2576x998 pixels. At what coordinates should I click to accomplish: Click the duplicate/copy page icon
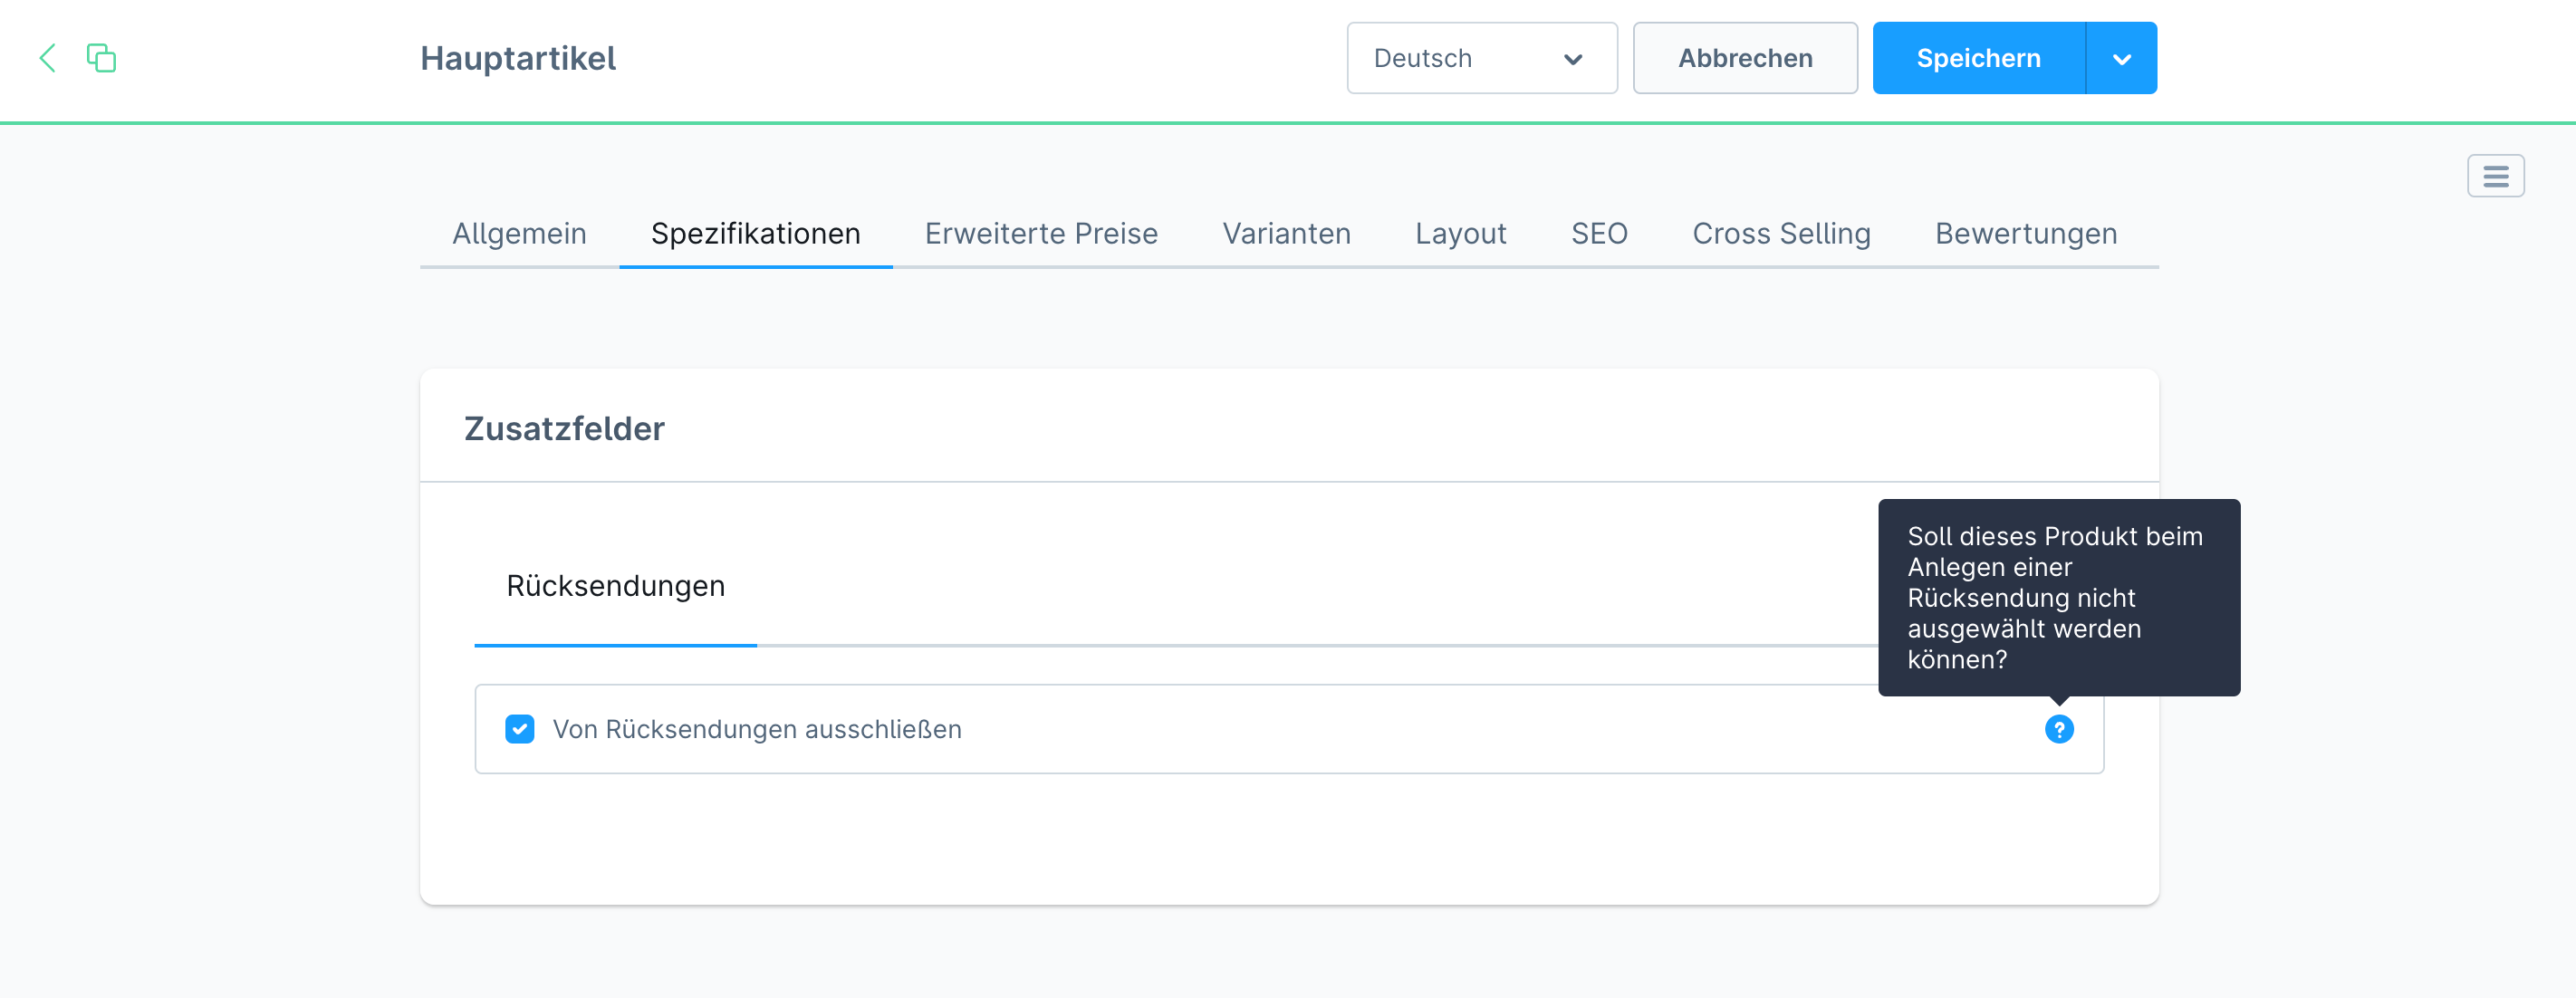tap(101, 57)
